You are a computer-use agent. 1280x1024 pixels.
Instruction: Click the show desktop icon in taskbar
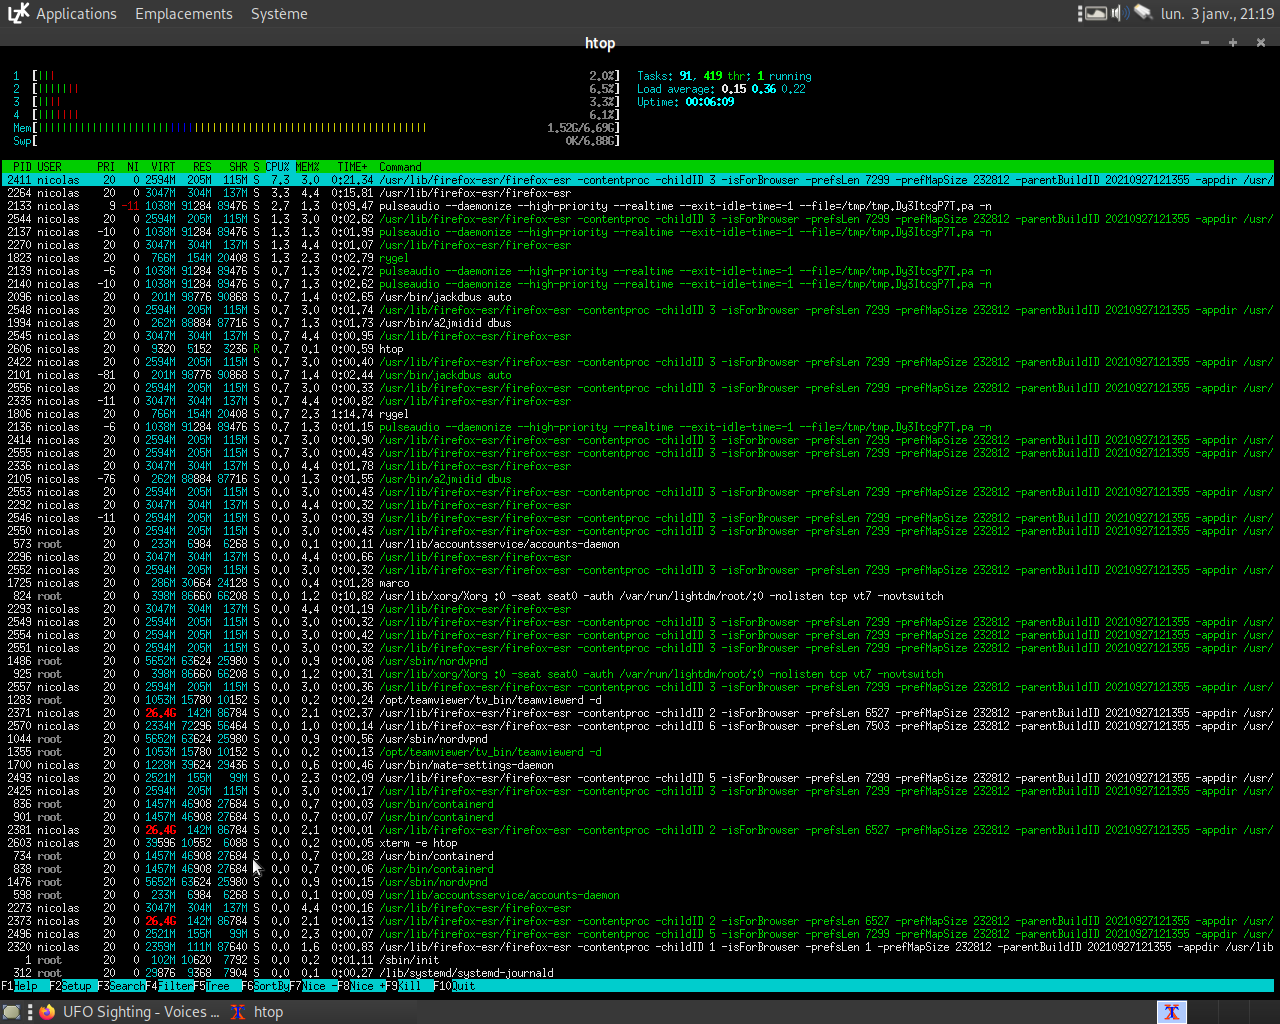pyautogui.click(x=12, y=1012)
